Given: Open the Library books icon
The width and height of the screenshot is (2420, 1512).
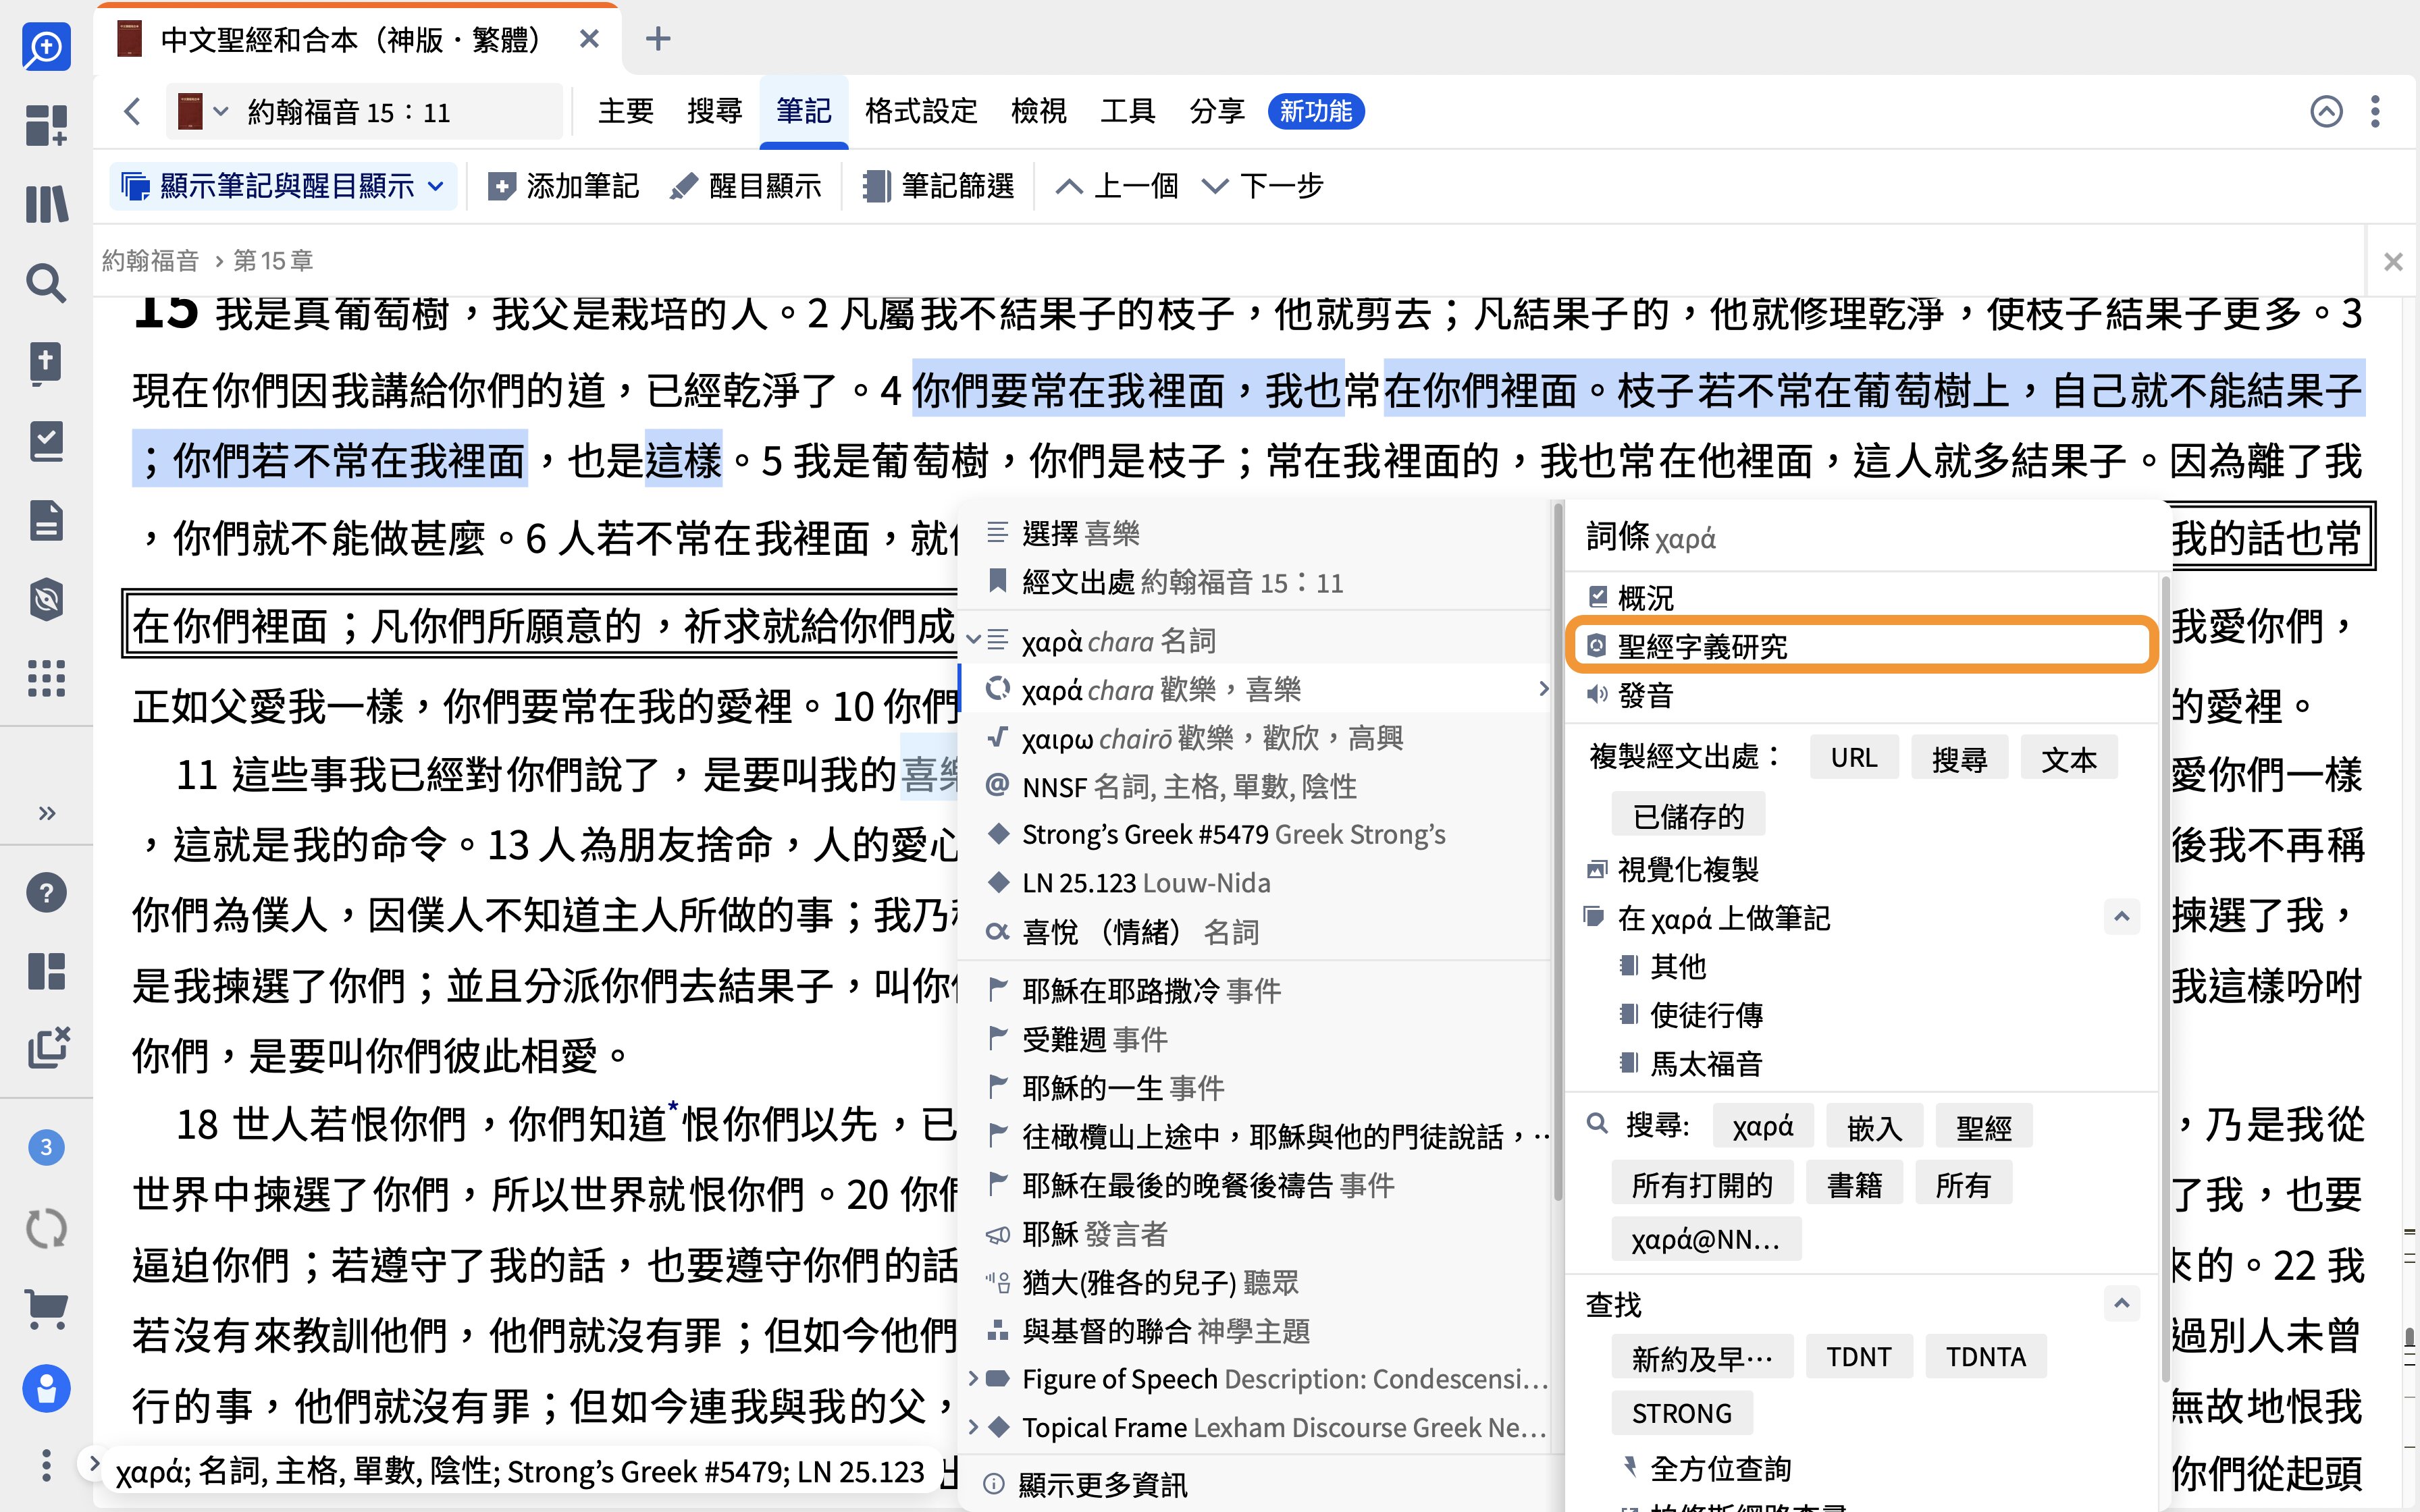Looking at the screenshot, I should point(46,204).
